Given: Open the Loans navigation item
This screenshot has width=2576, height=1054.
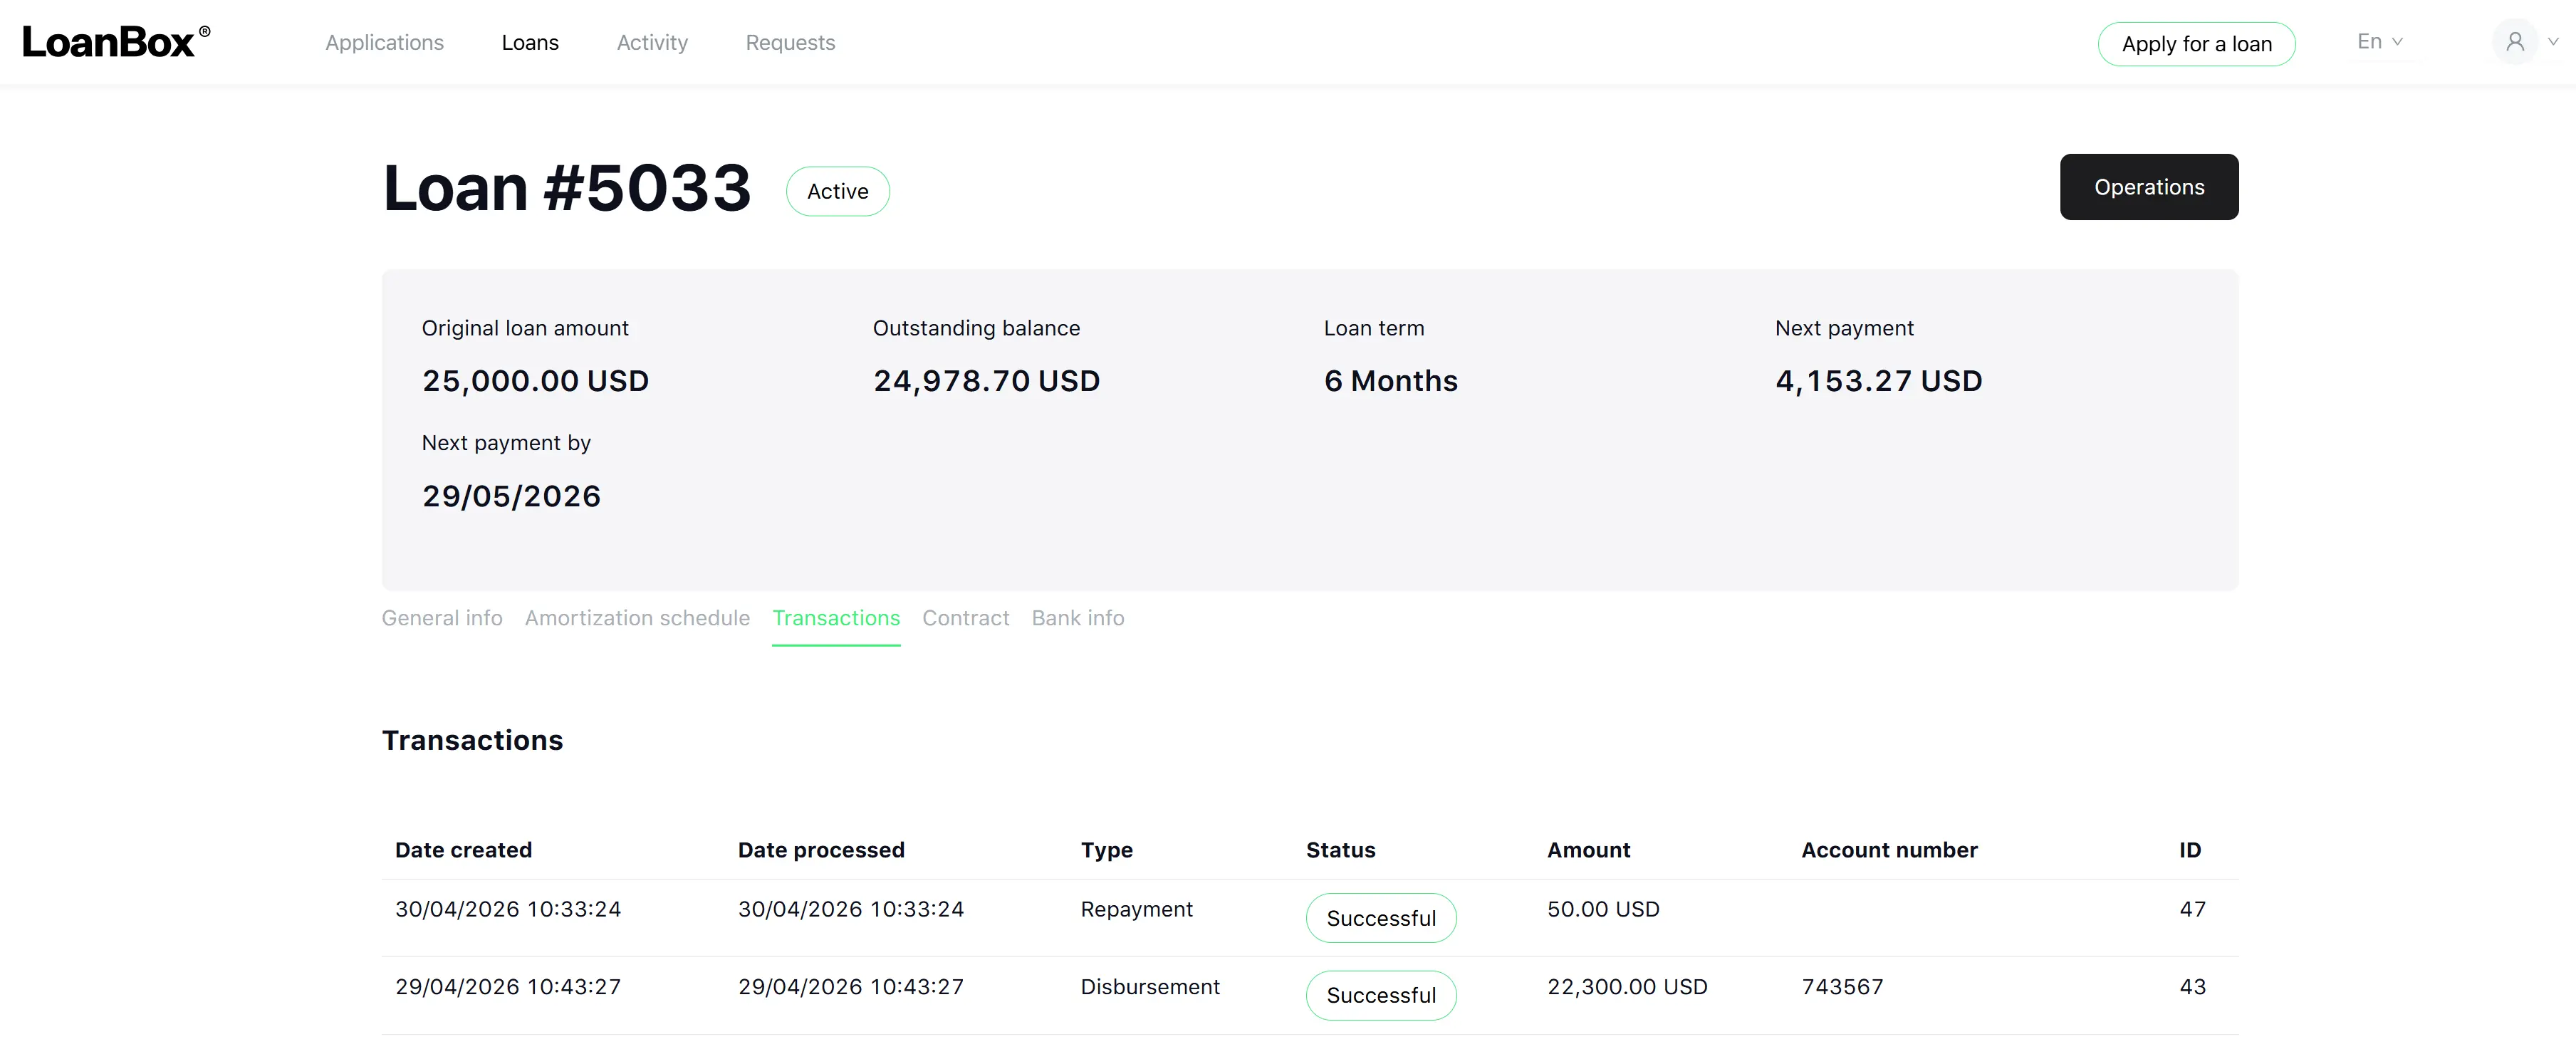Looking at the screenshot, I should pos(530,43).
